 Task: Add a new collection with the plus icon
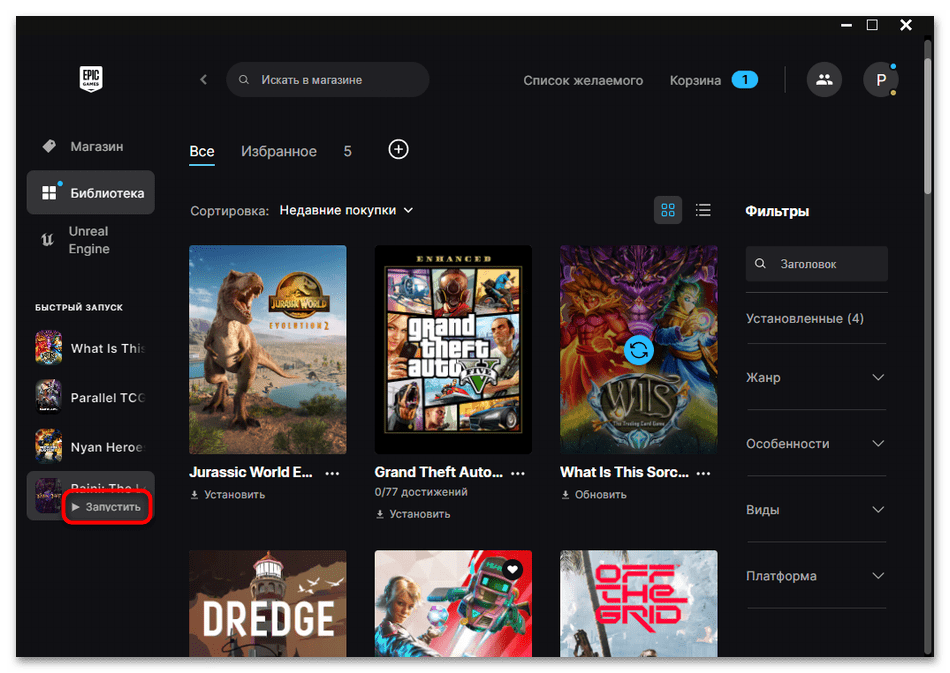tap(398, 149)
